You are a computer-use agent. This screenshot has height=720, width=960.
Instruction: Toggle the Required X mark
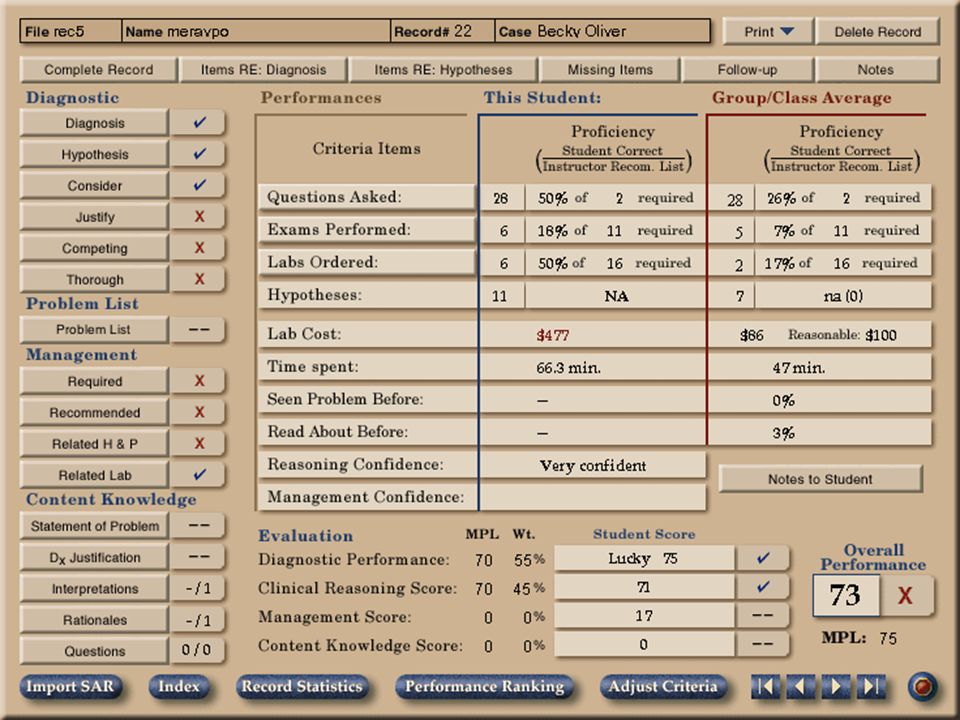pyautogui.click(x=198, y=381)
